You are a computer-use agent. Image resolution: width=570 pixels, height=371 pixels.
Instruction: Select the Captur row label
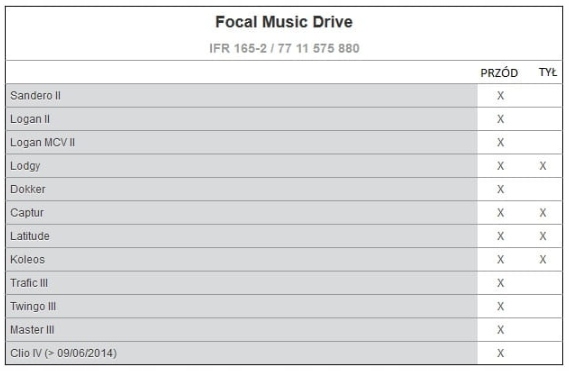27,213
